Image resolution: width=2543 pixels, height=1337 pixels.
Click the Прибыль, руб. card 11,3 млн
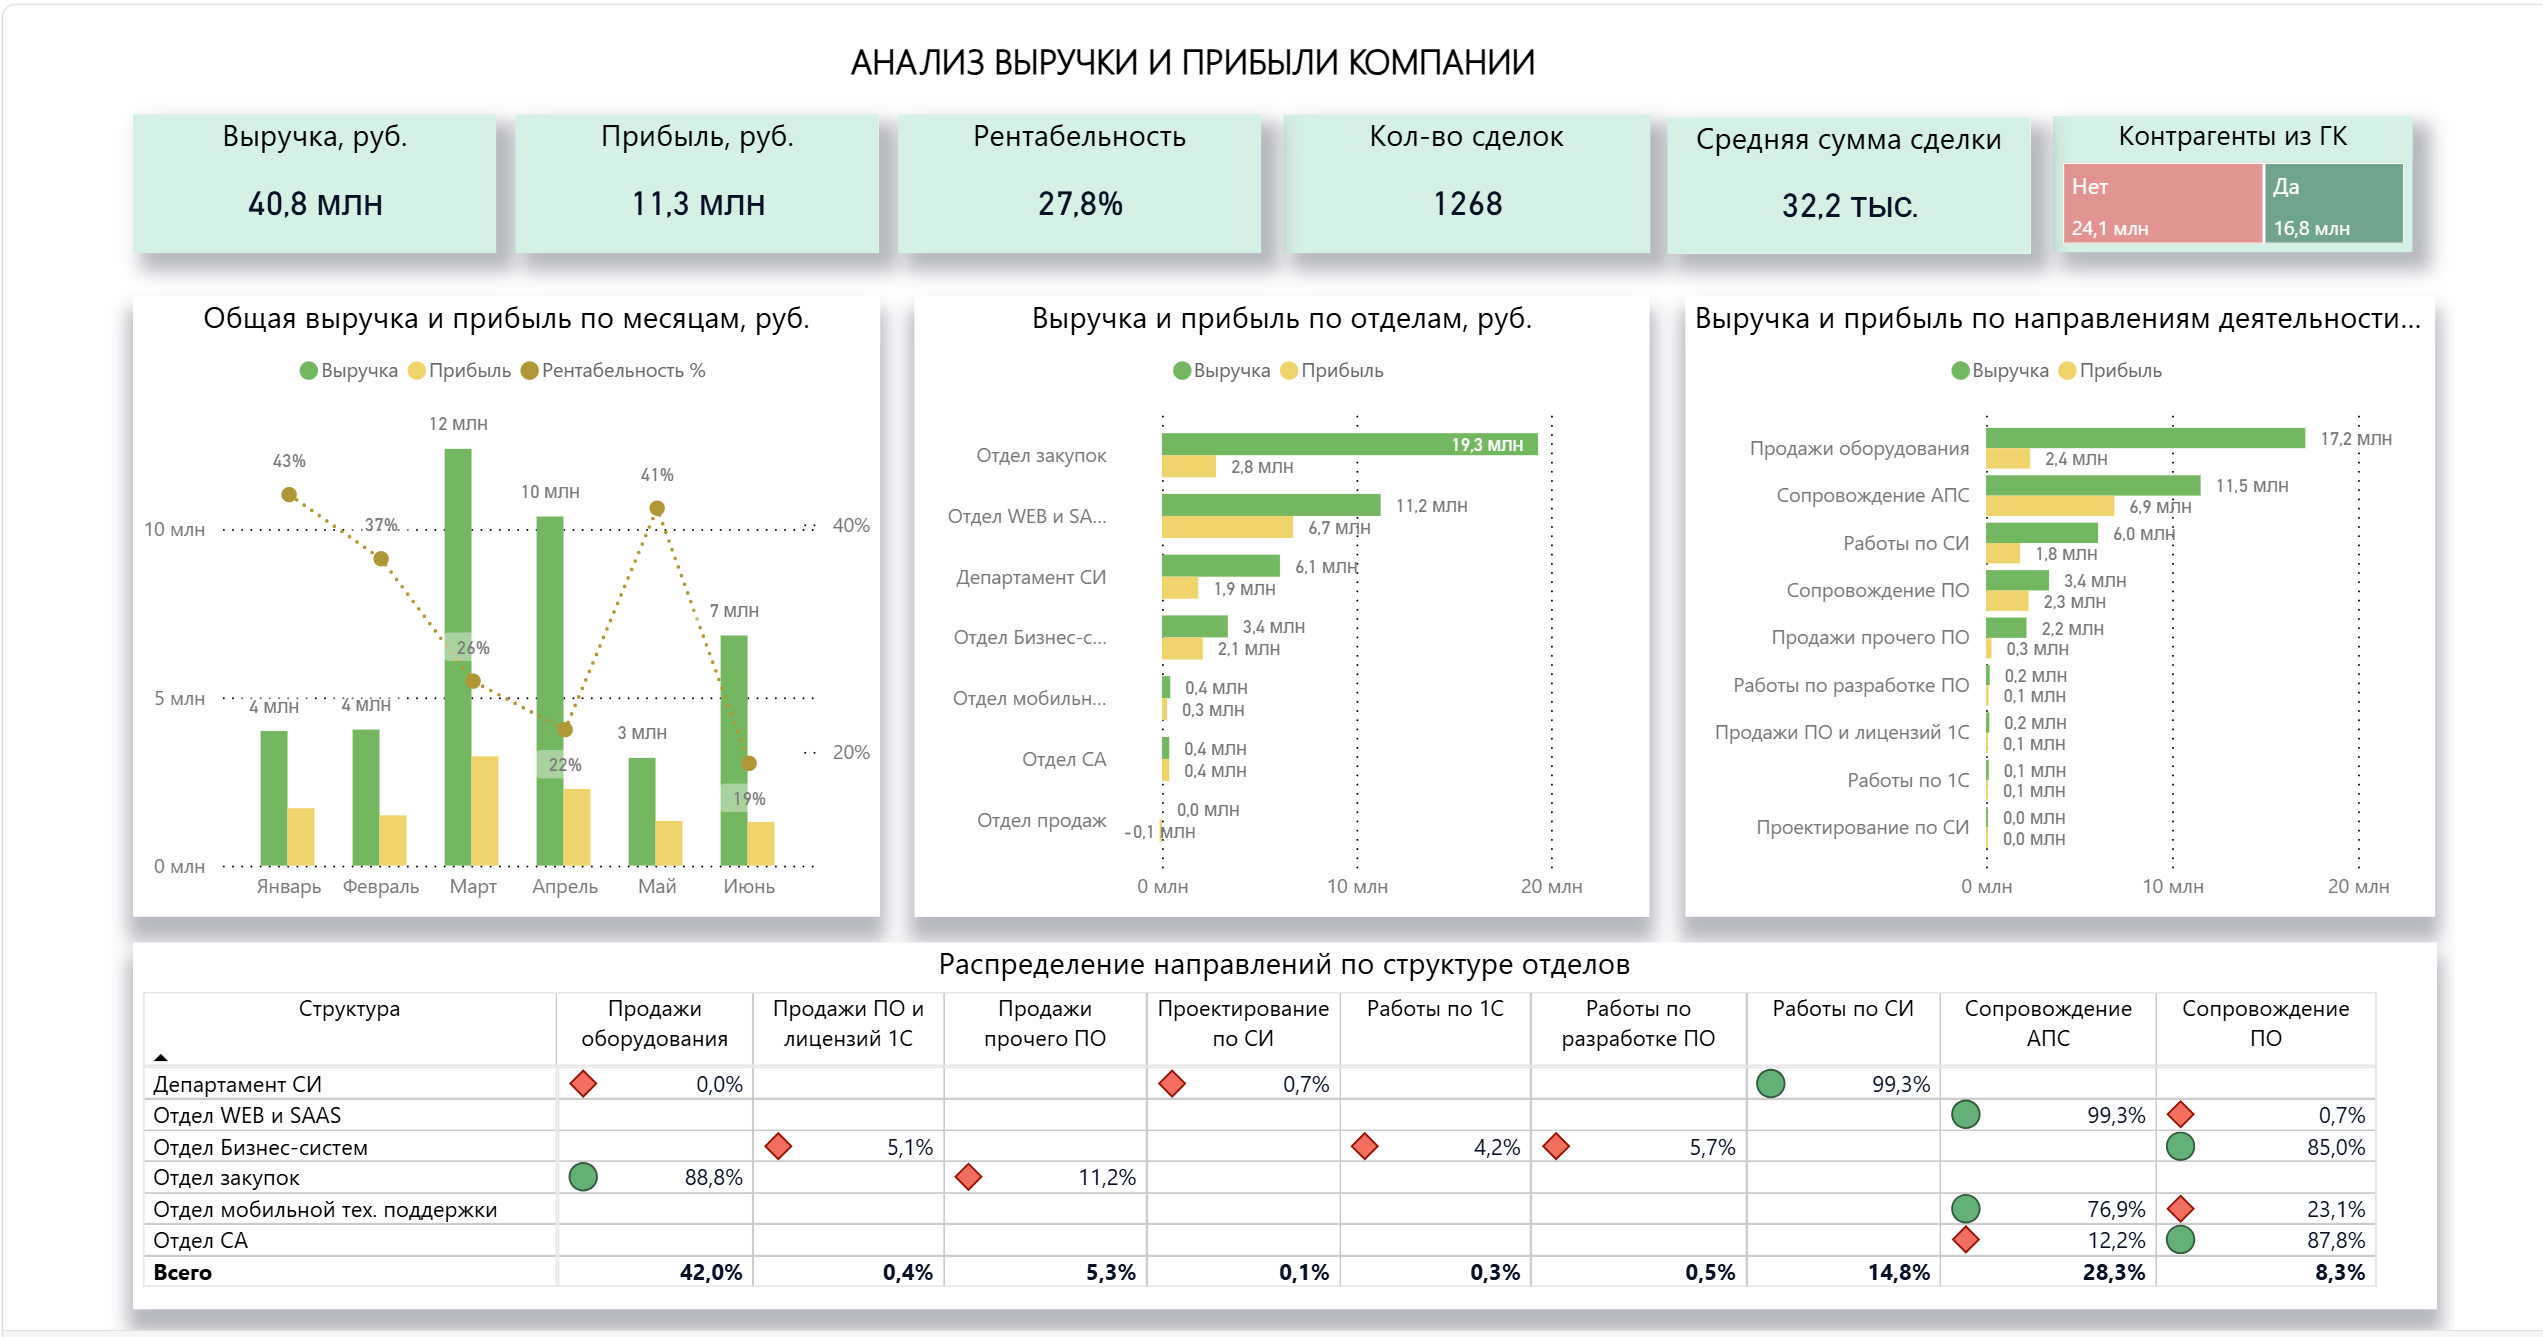697,183
